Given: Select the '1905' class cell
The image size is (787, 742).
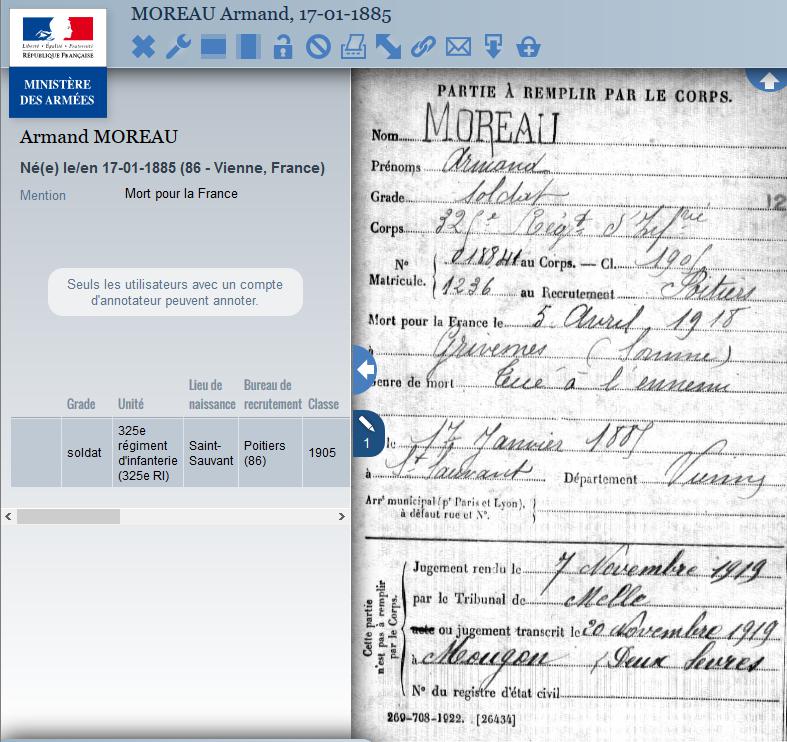Looking at the screenshot, I should 326,452.
